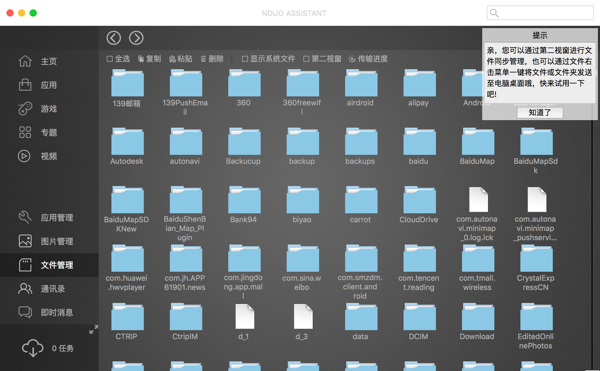Select the BaiduMapSDKNew folder
This screenshot has height=371, width=600.
pos(127,200)
